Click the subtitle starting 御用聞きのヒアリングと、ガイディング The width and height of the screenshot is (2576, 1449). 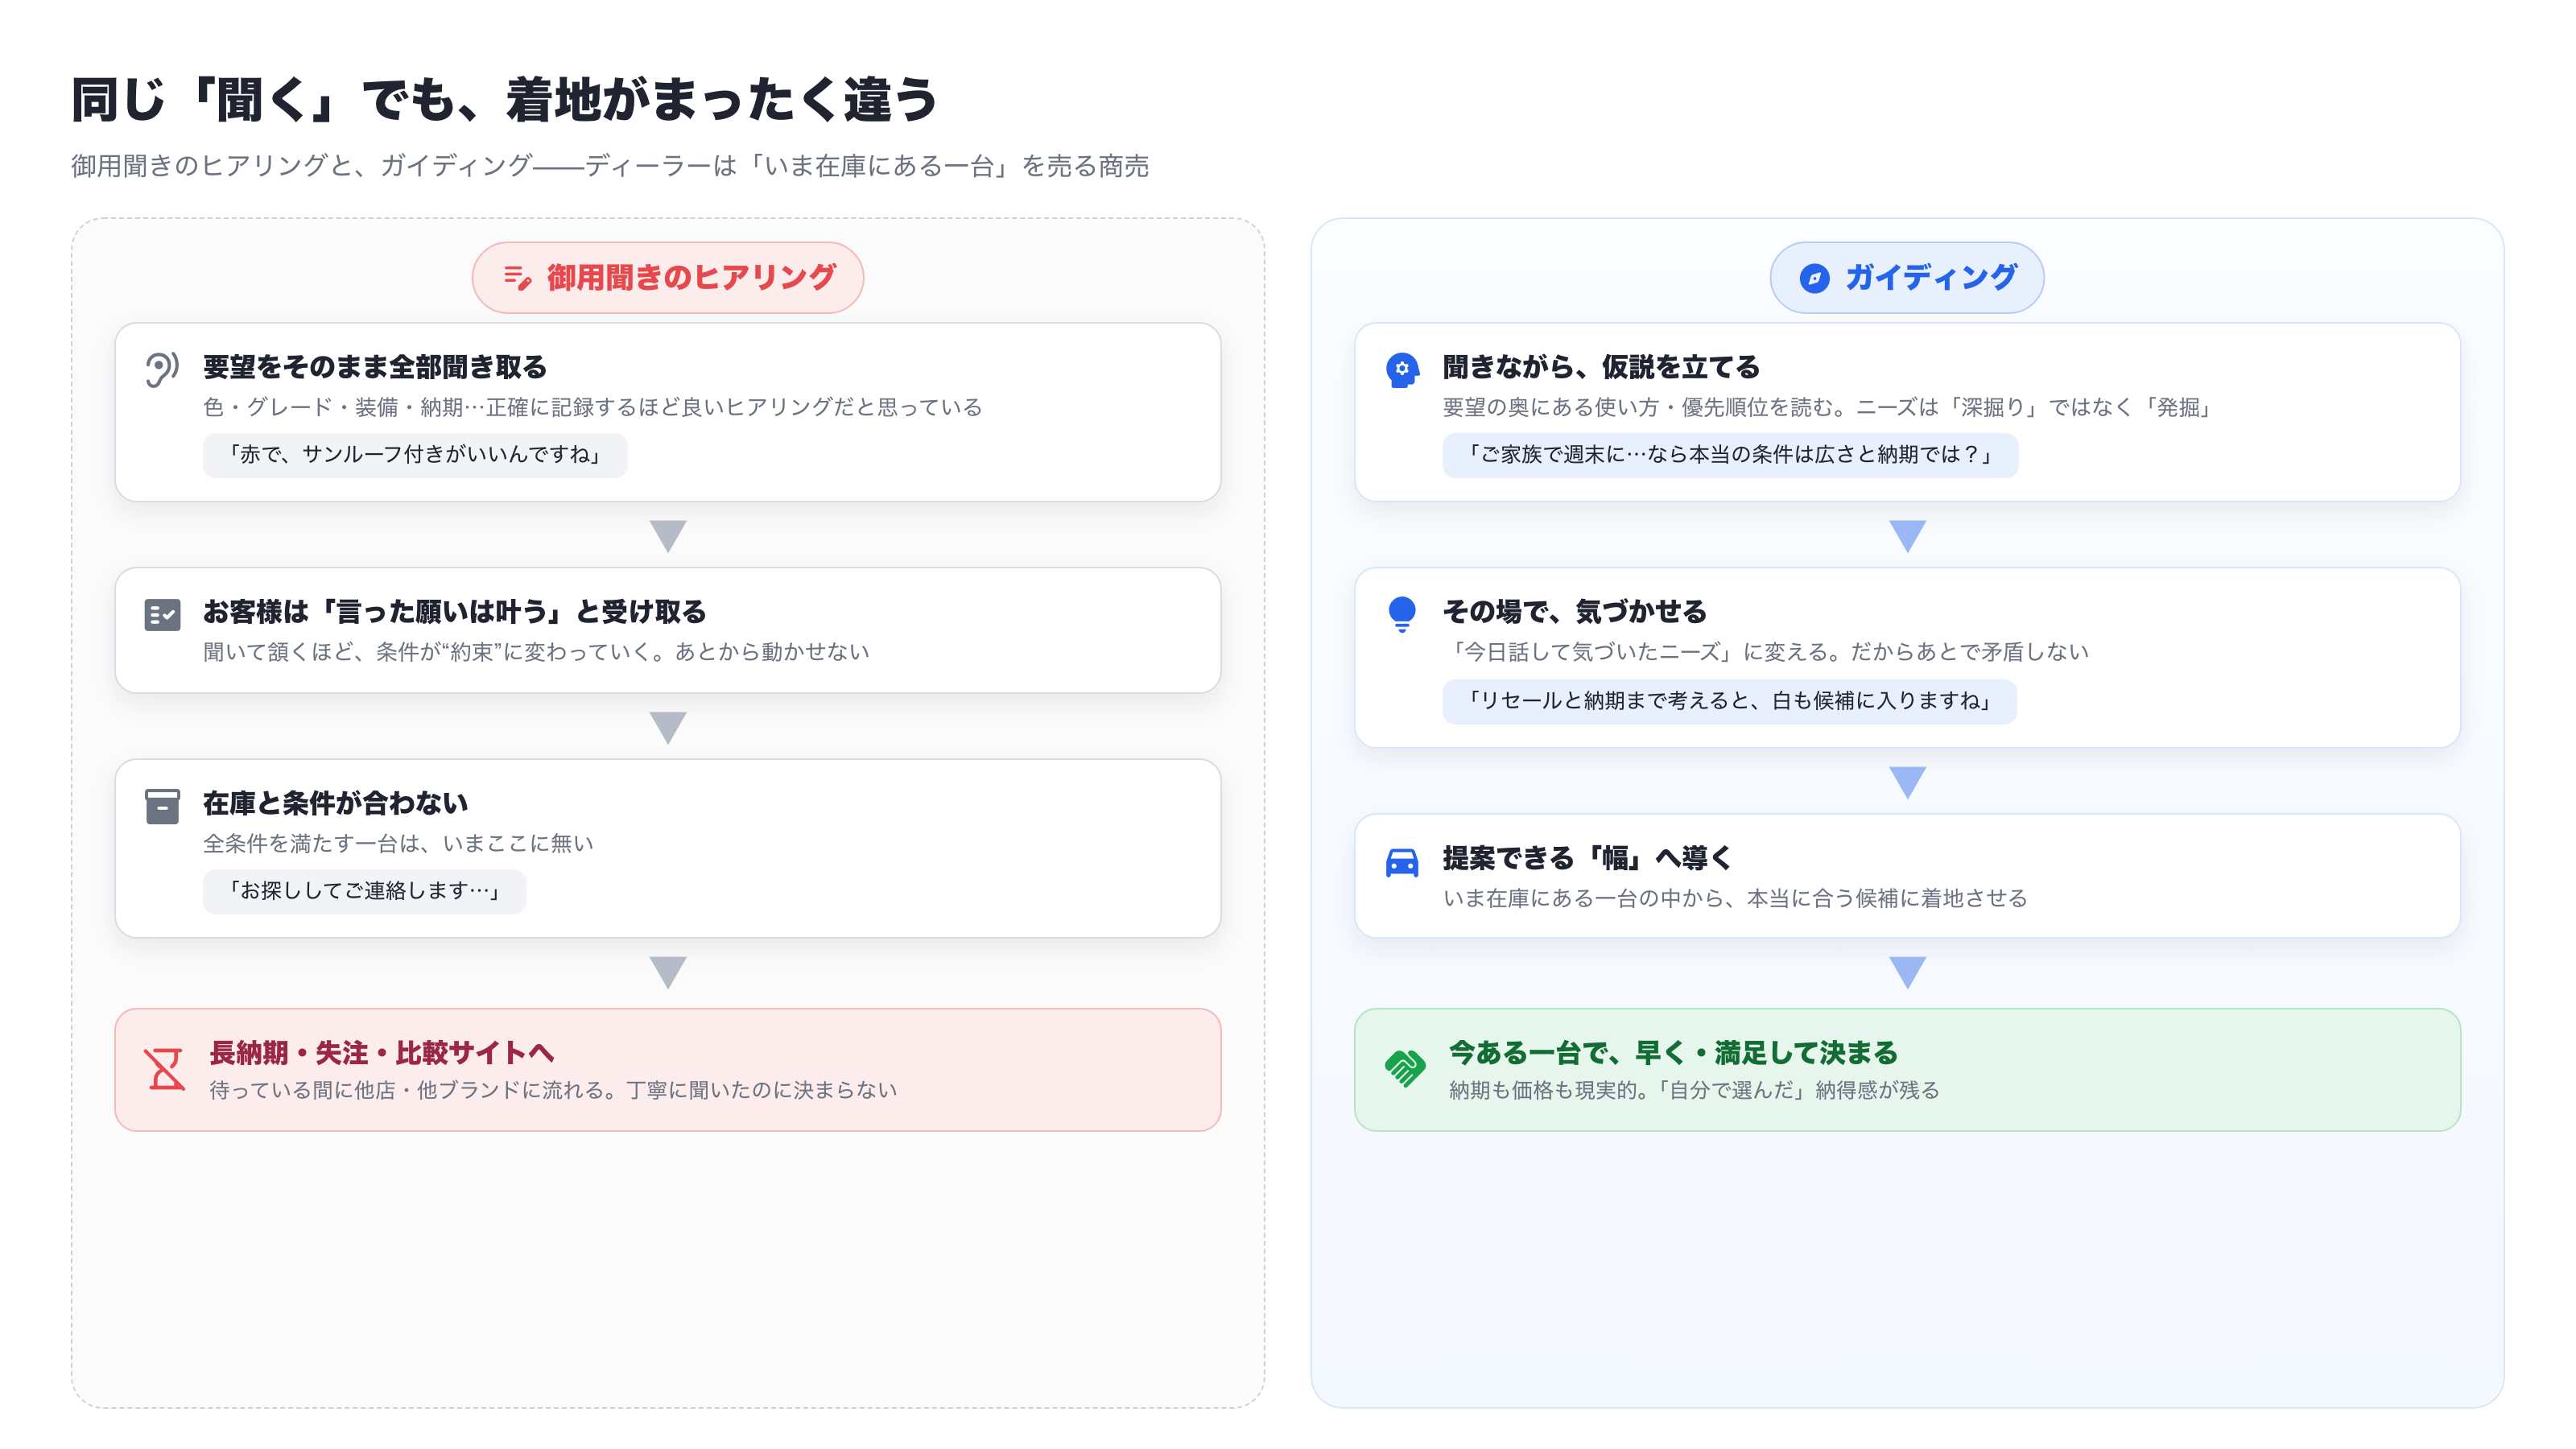coord(610,165)
